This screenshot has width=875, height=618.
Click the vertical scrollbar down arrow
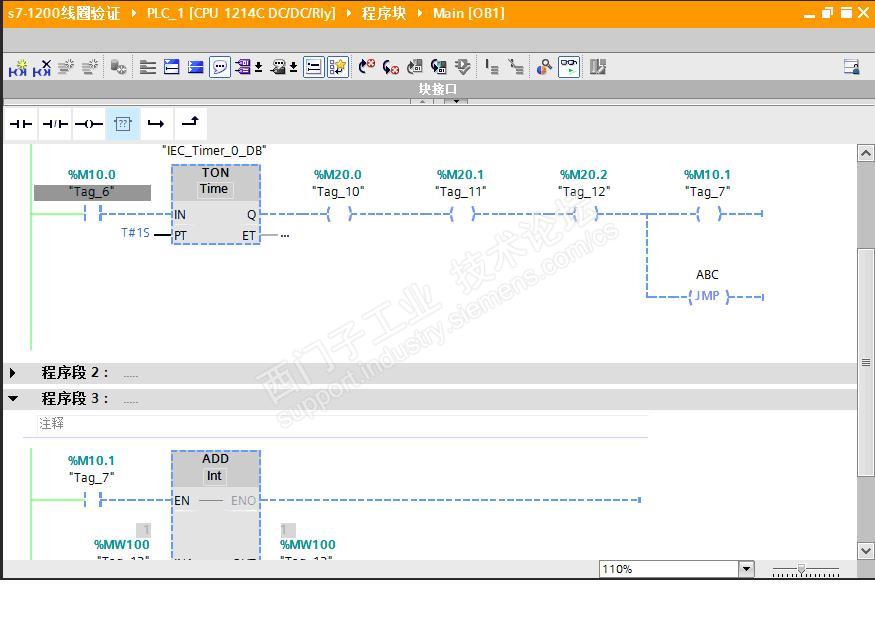[866, 550]
